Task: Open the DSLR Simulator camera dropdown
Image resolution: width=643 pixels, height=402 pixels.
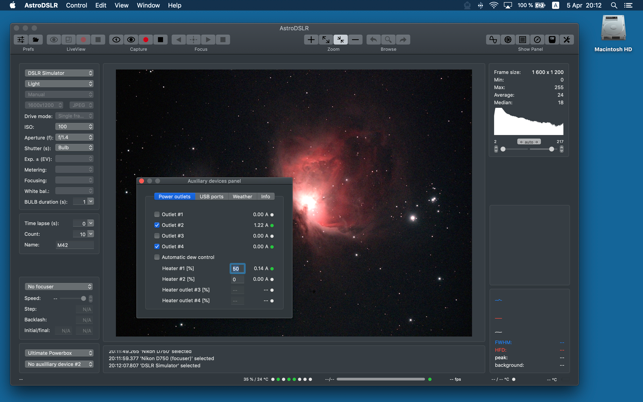Action: (59, 73)
